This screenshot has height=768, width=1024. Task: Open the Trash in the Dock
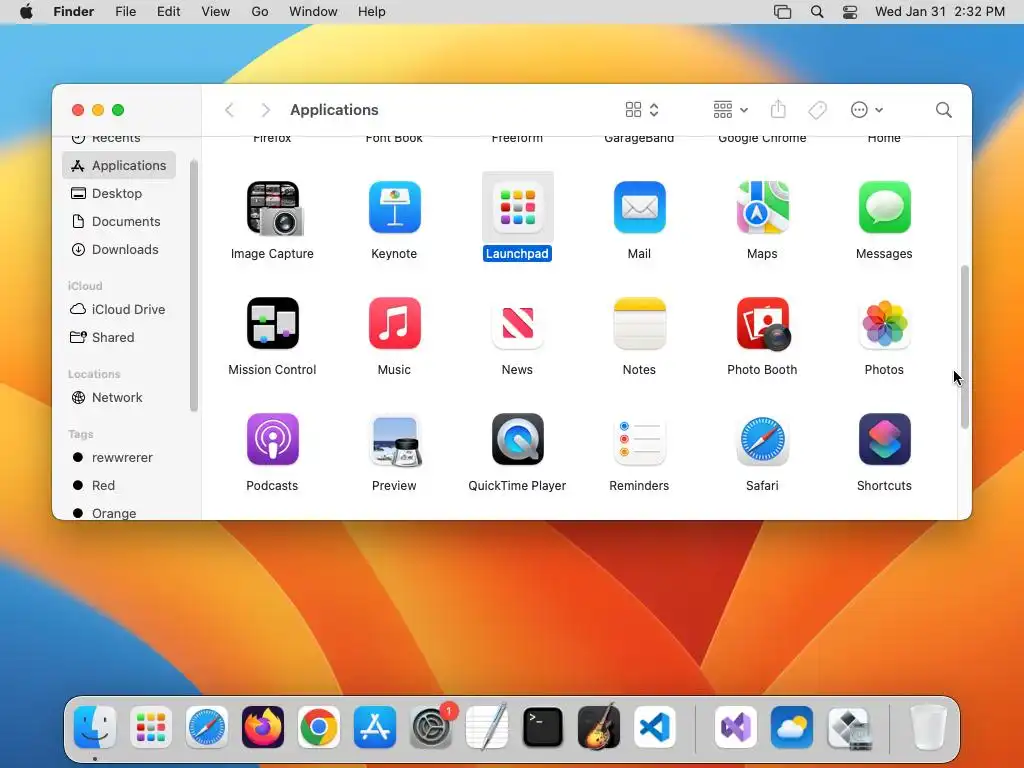[x=928, y=726]
